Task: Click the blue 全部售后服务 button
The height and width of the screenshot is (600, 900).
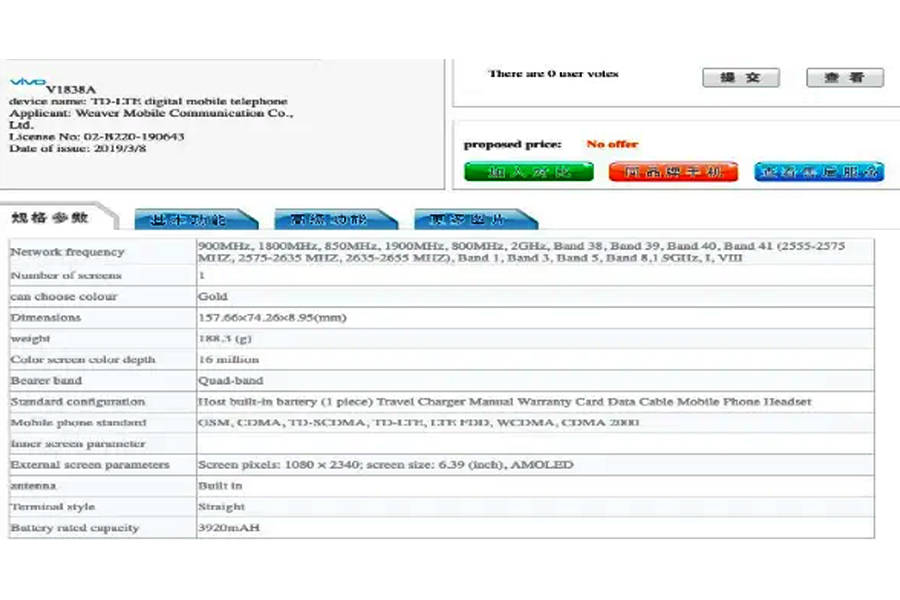Action: click(818, 172)
